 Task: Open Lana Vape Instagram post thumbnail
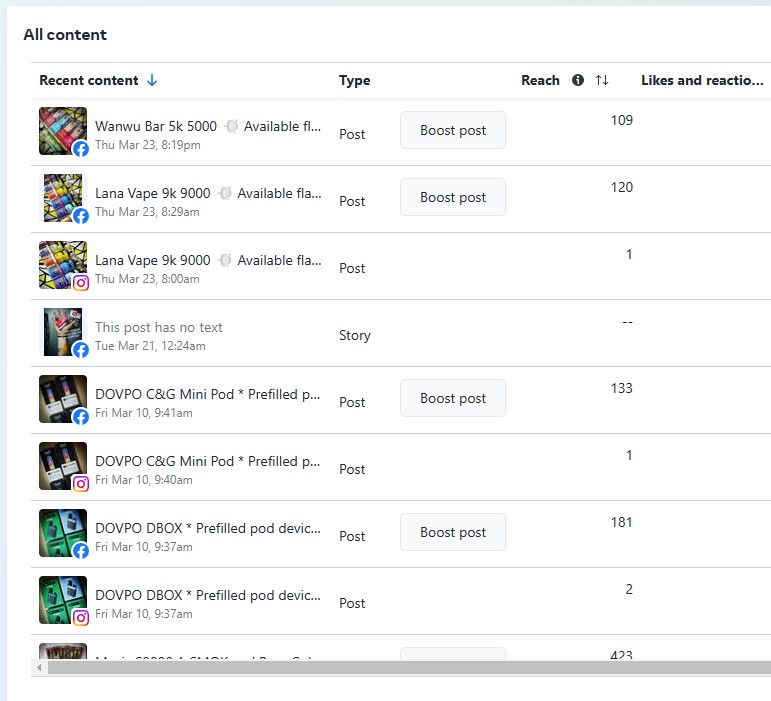point(63,265)
